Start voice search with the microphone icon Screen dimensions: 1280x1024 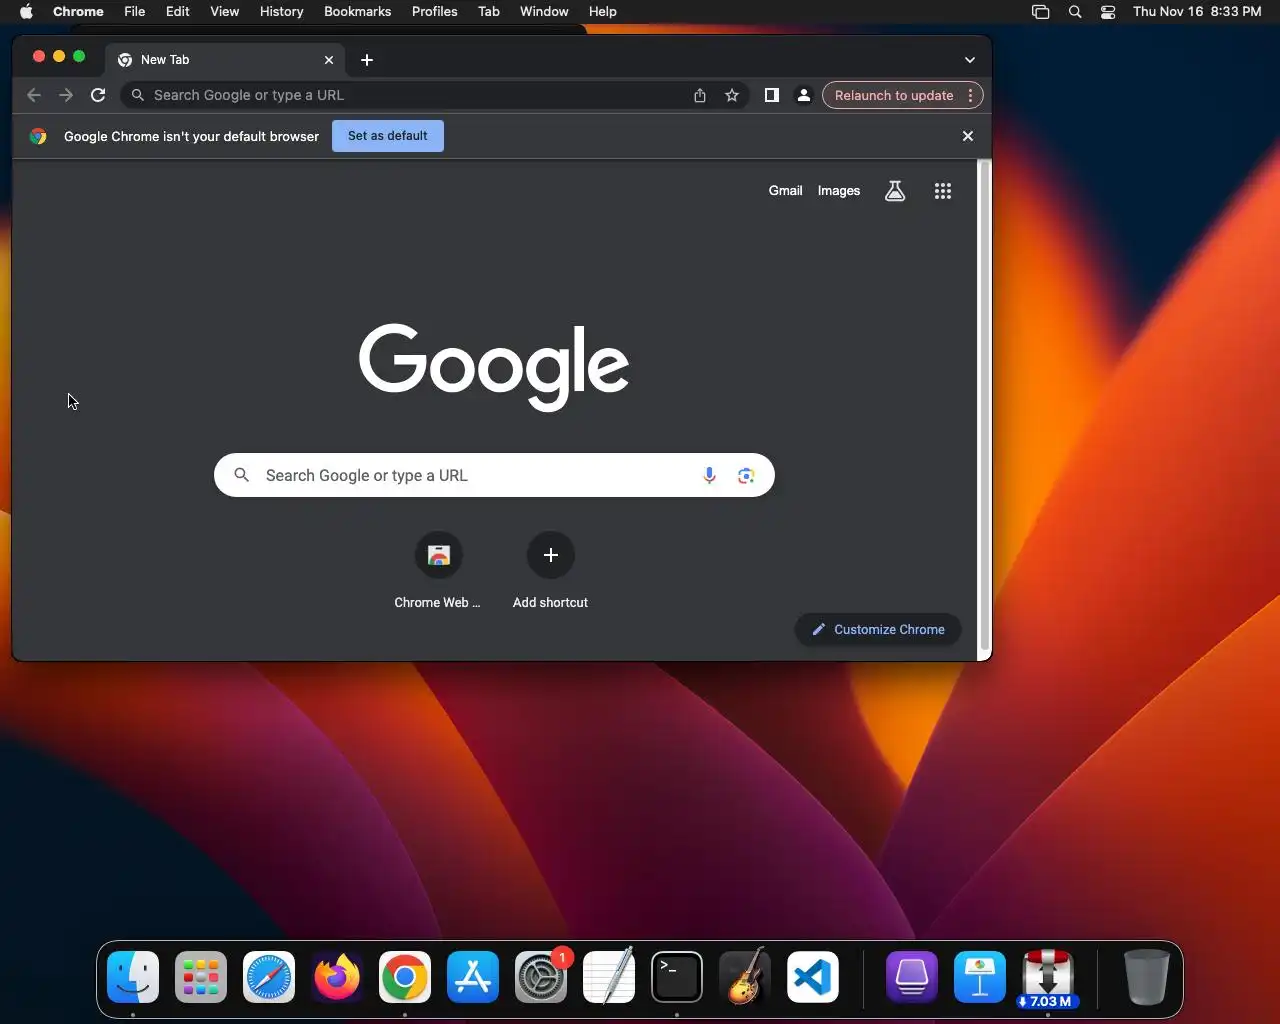point(709,476)
